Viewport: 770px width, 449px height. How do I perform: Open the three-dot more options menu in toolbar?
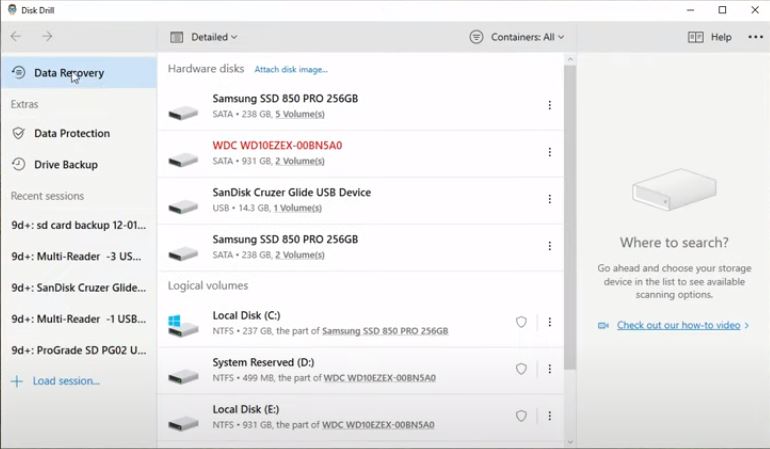(x=755, y=37)
